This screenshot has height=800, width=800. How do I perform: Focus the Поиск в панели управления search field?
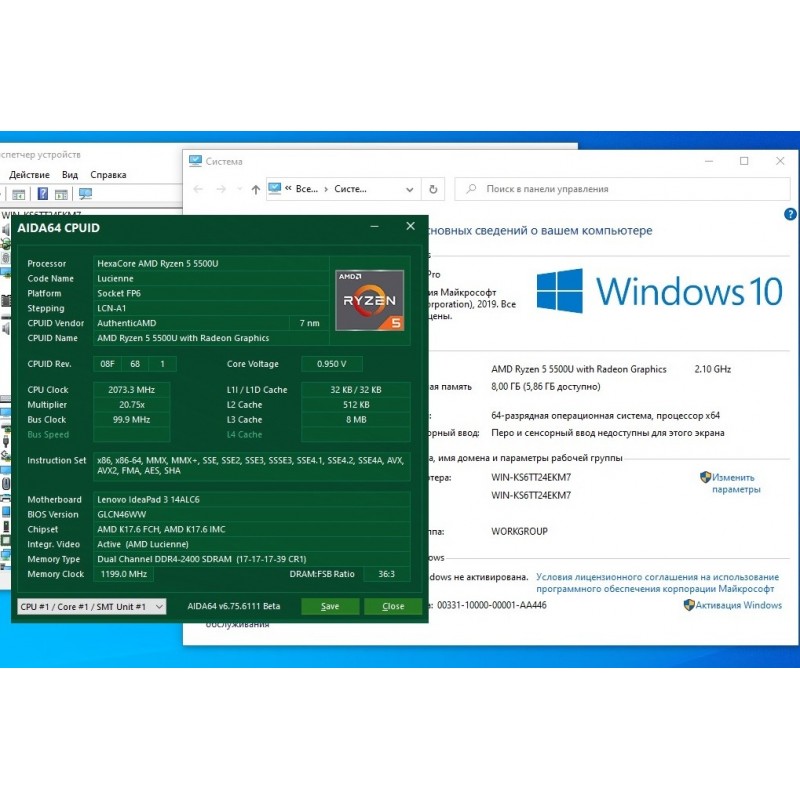click(x=622, y=189)
